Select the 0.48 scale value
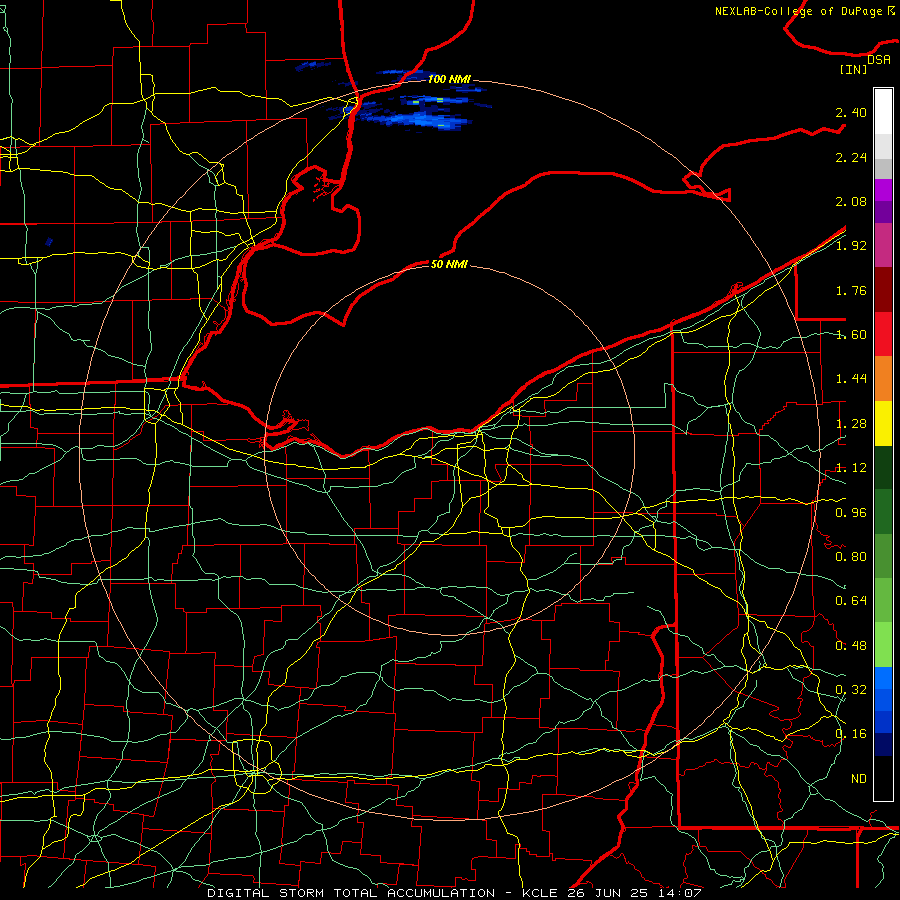The width and height of the screenshot is (900, 900). click(851, 646)
